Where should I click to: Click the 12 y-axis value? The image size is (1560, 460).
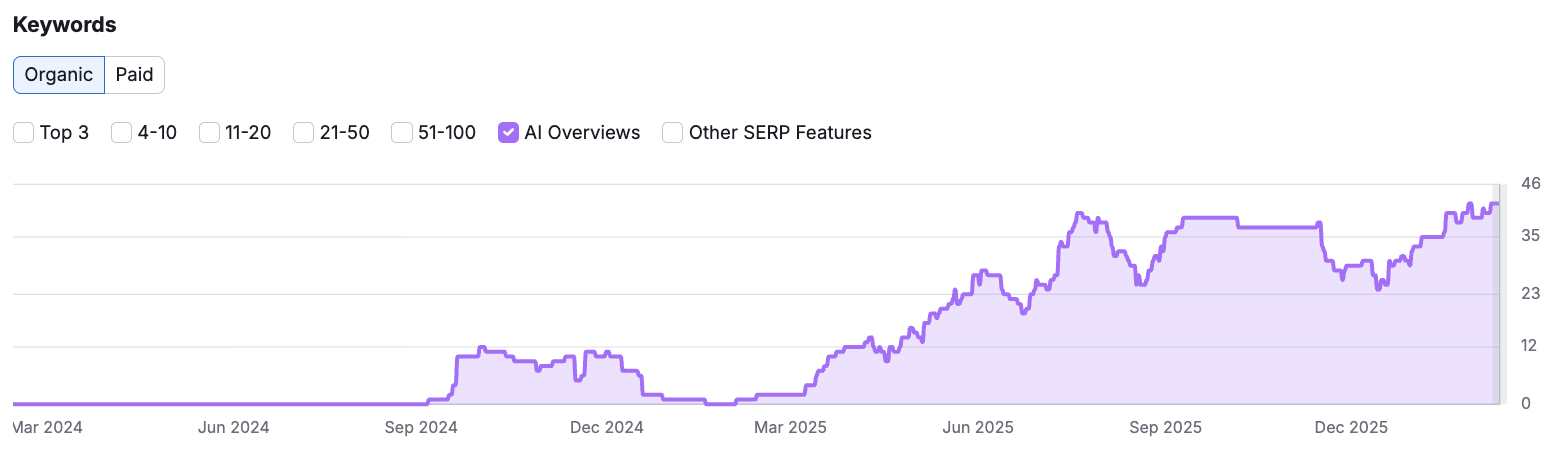[1530, 346]
